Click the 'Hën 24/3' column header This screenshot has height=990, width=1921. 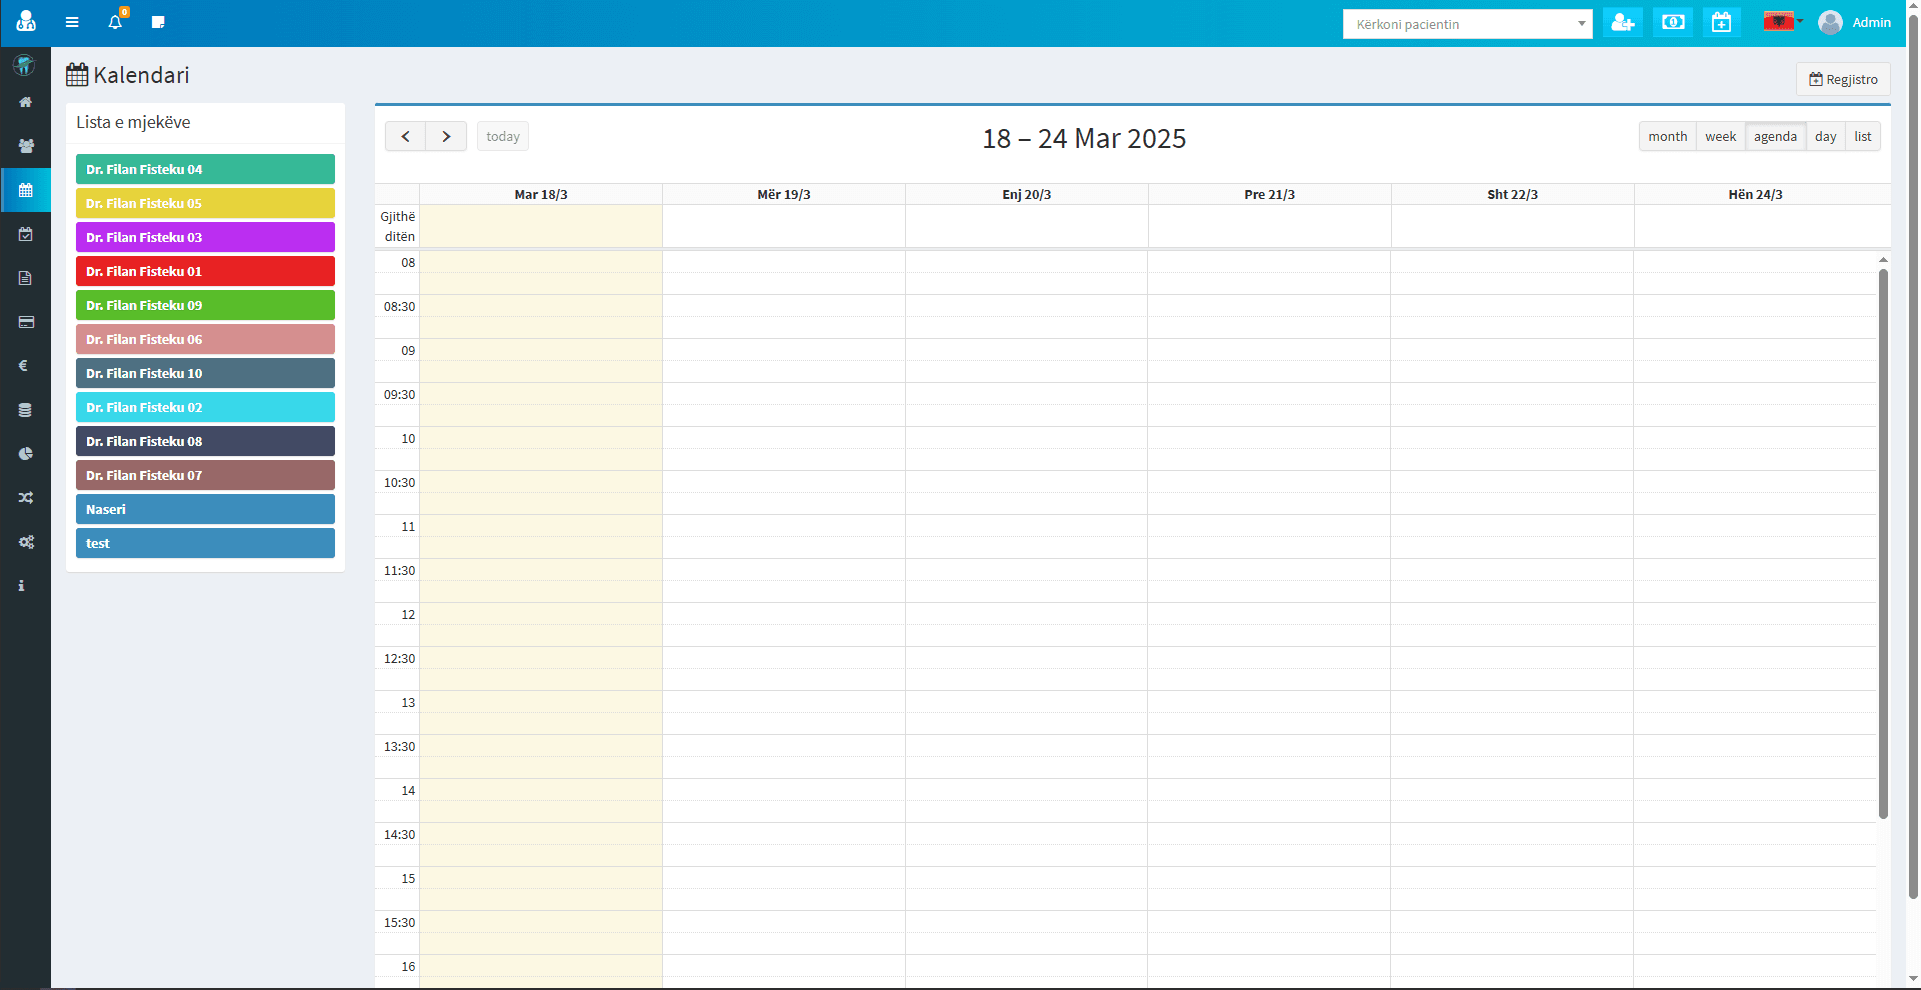coord(1756,194)
